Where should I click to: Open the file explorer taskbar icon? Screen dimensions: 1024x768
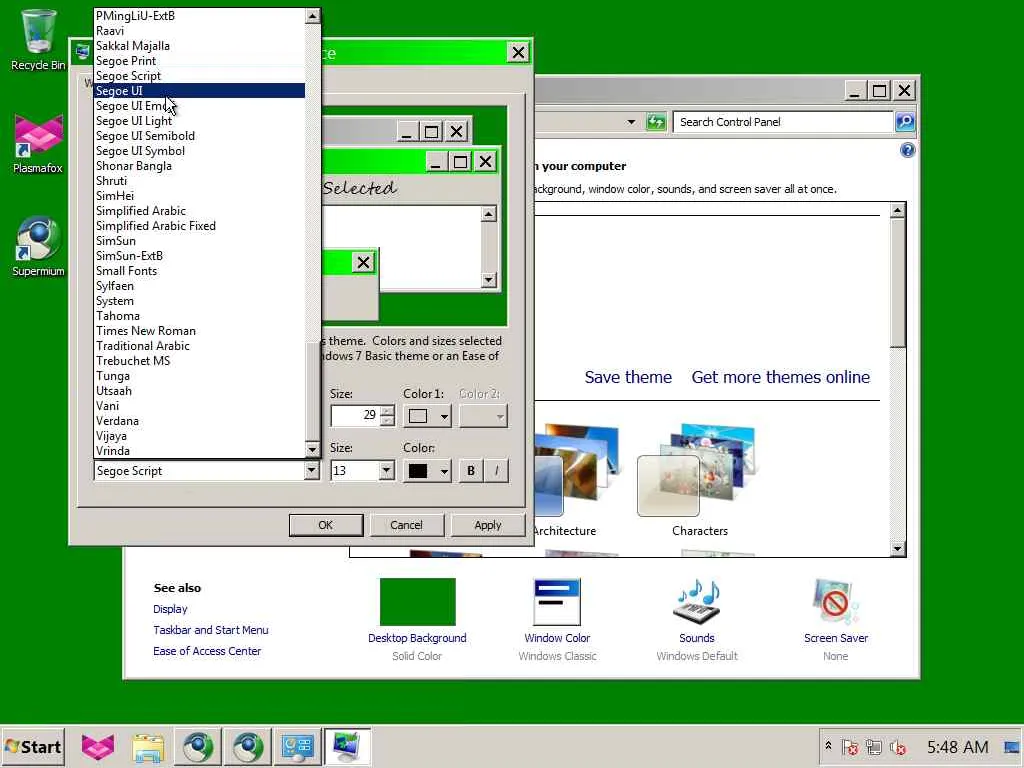coord(148,746)
